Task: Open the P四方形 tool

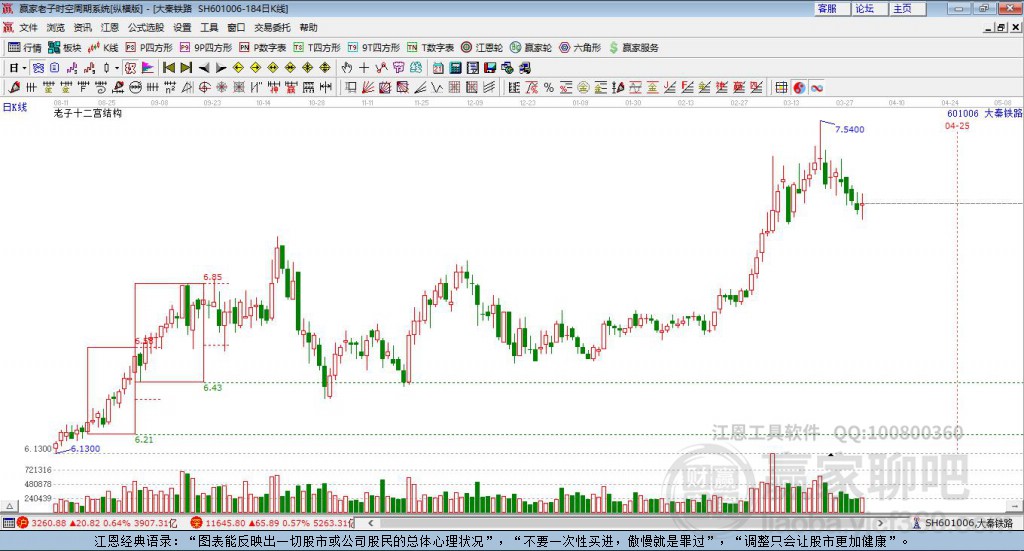Action: coord(149,48)
